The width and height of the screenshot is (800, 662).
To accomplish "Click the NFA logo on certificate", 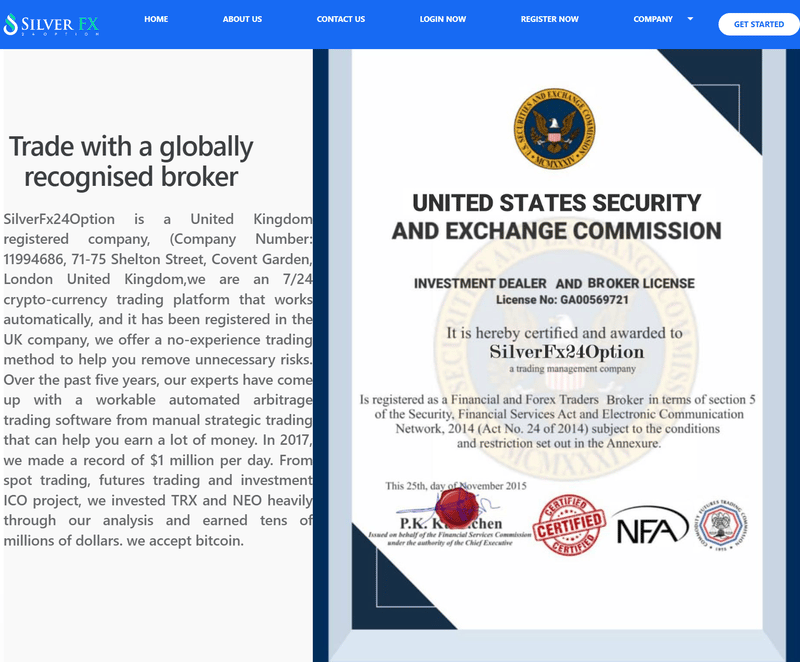I will [x=649, y=526].
